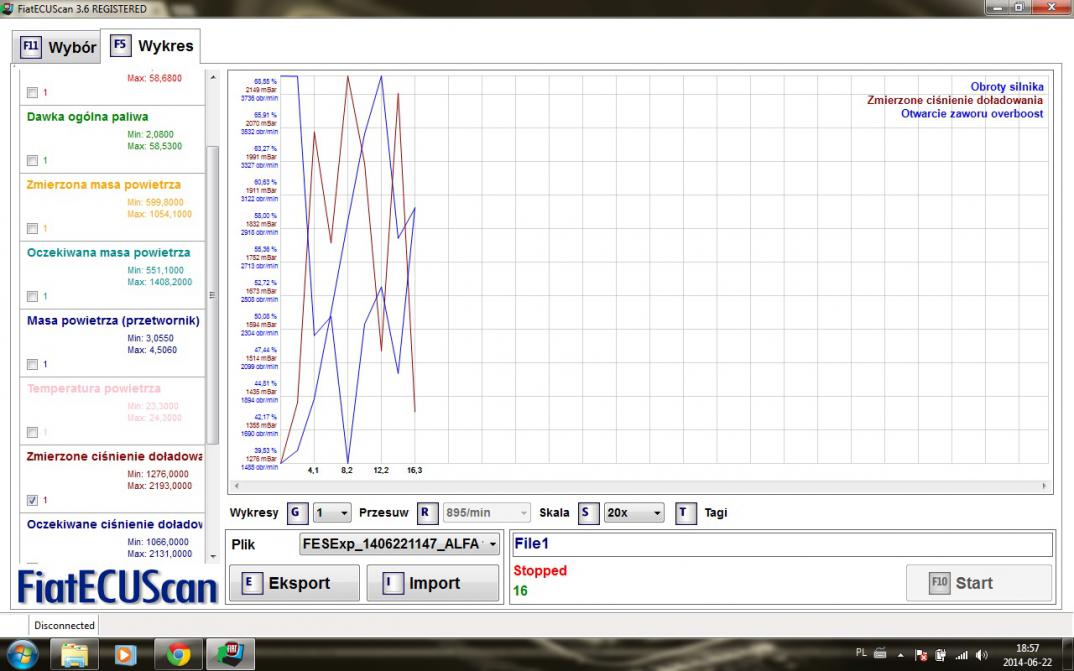Click the Import button
The width and height of the screenshot is (1074, 671).
pos(432,583)
